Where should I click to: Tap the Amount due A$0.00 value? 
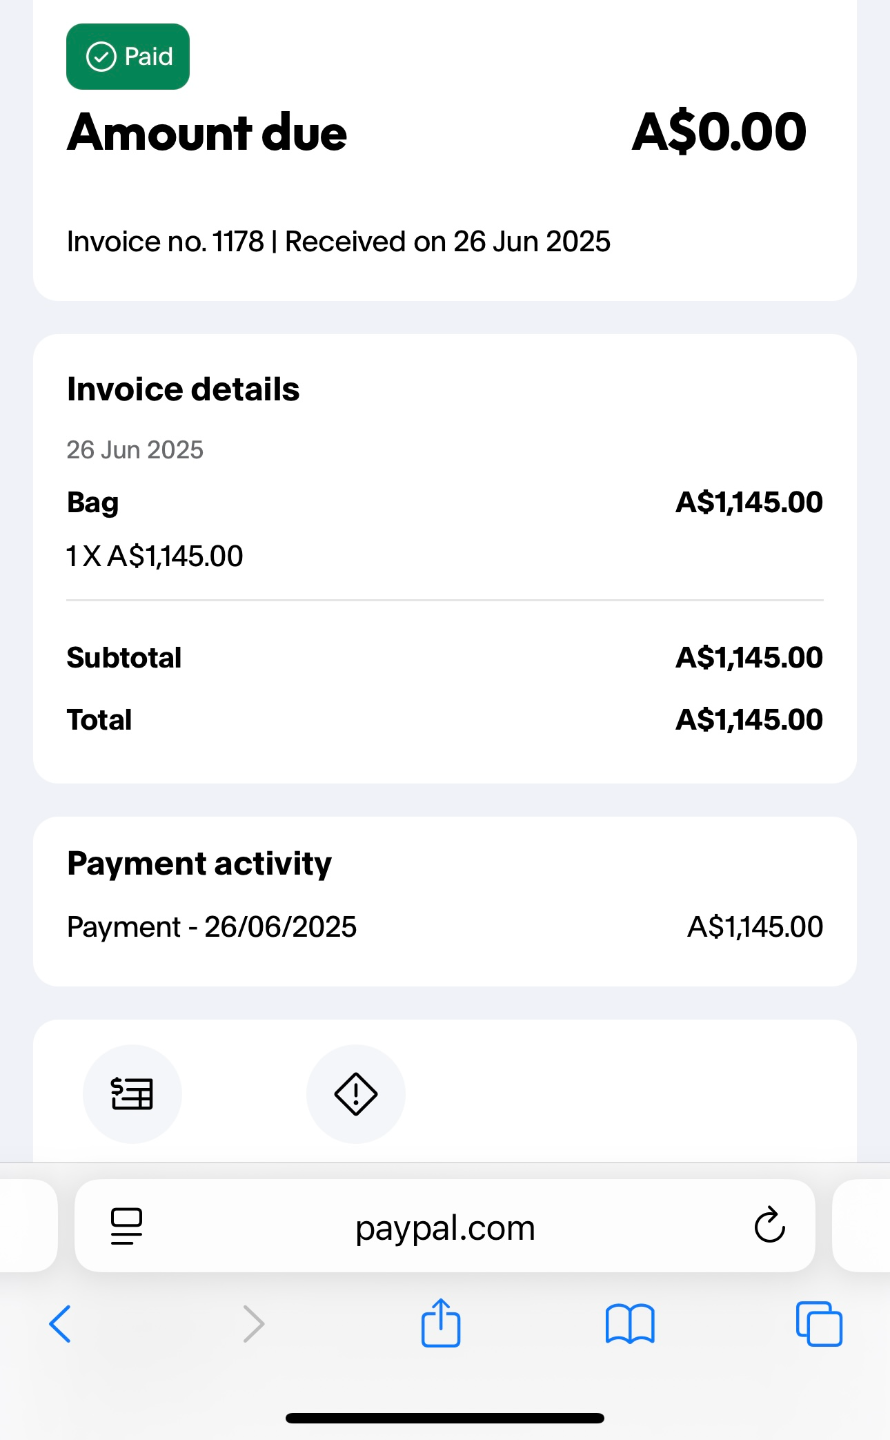pos(719,132)
